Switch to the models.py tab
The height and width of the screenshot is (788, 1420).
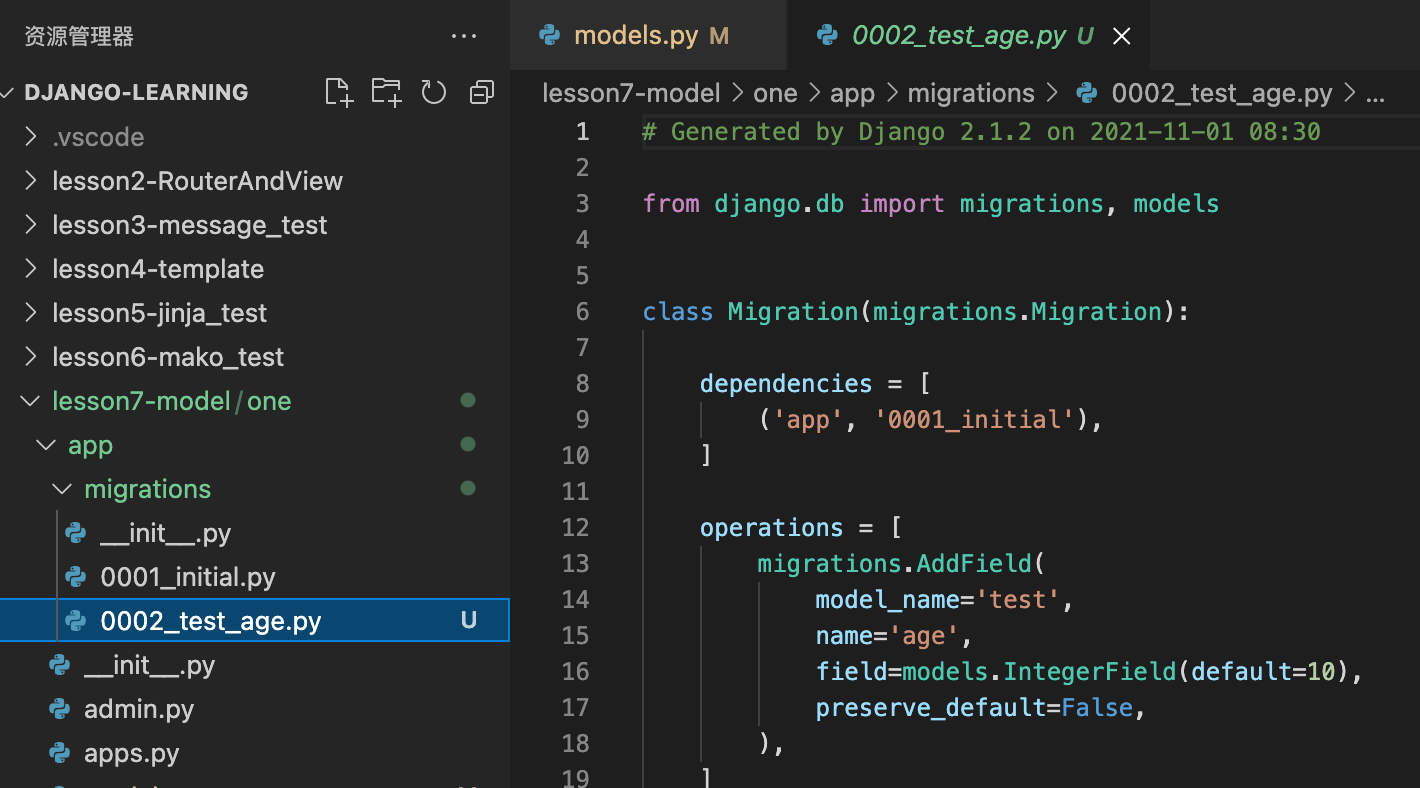pyautogui.click(x=648, y=36)
